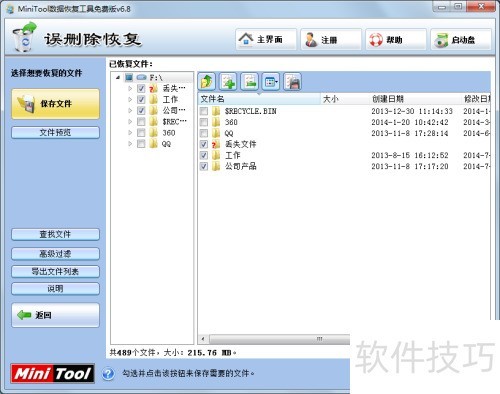Uncheck 丢失文件 checkbox in file list
The width and height of the screenshot is (500, 394).
(204, 144)
